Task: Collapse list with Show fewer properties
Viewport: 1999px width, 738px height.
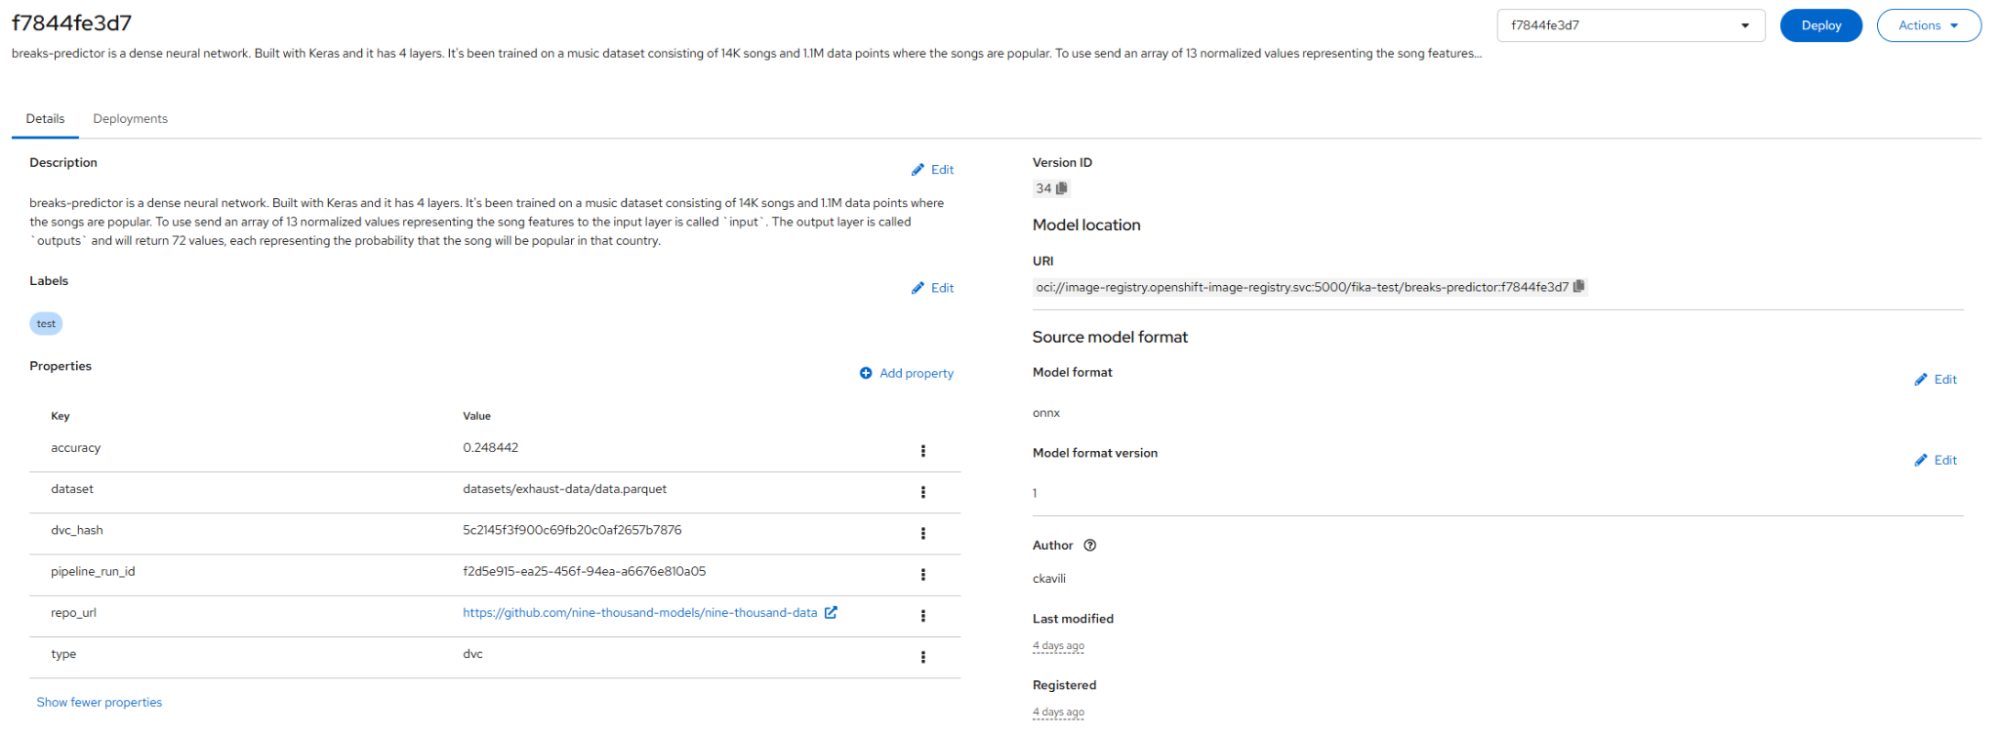Action: (99, 702)
